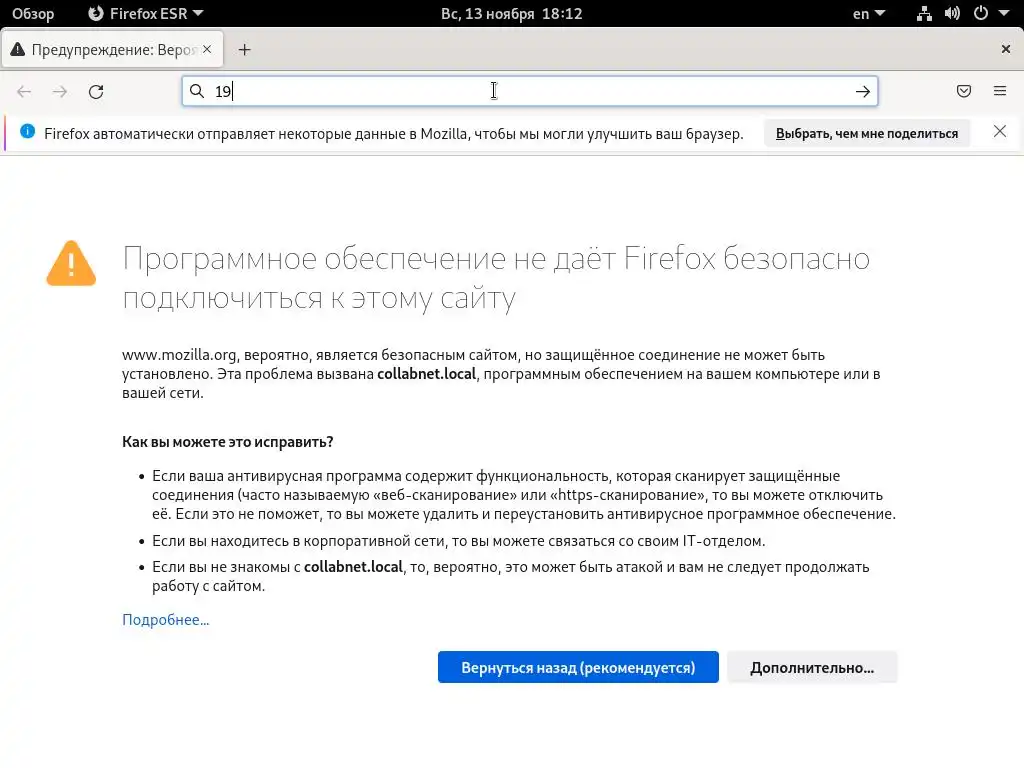Open the Pocket save icon
Screen dimensions: 1024x768
tap(964, 91)
